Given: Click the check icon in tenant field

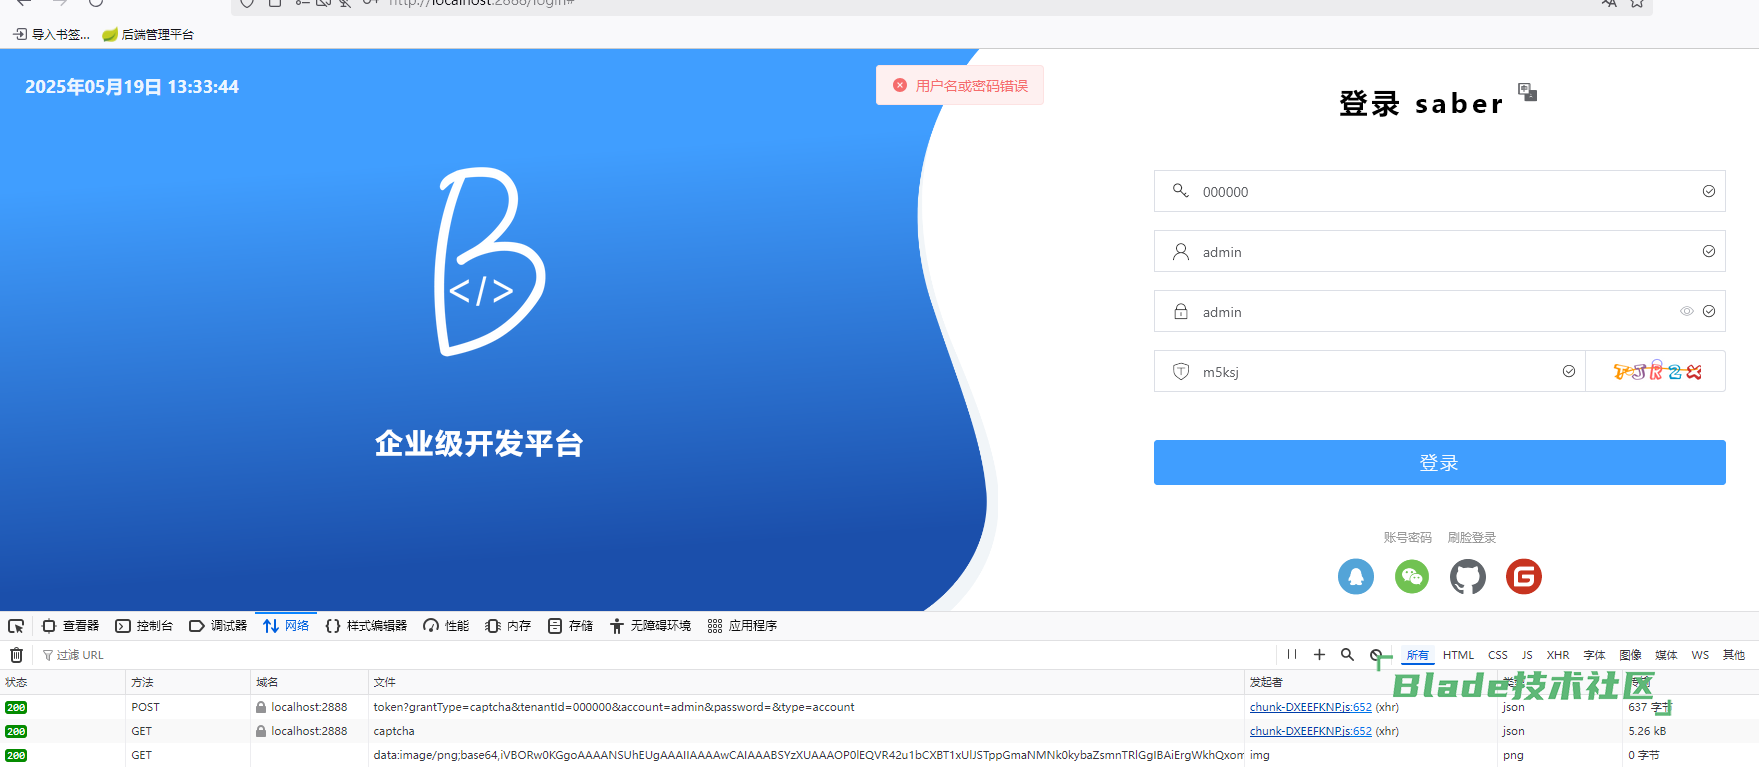Looking at the screenshot, I should (1709, 191).
